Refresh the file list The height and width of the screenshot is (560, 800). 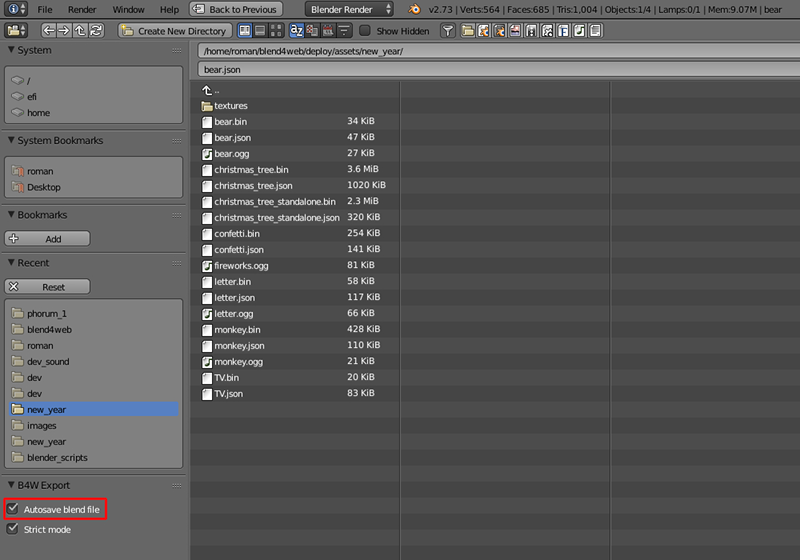point(96,31)
